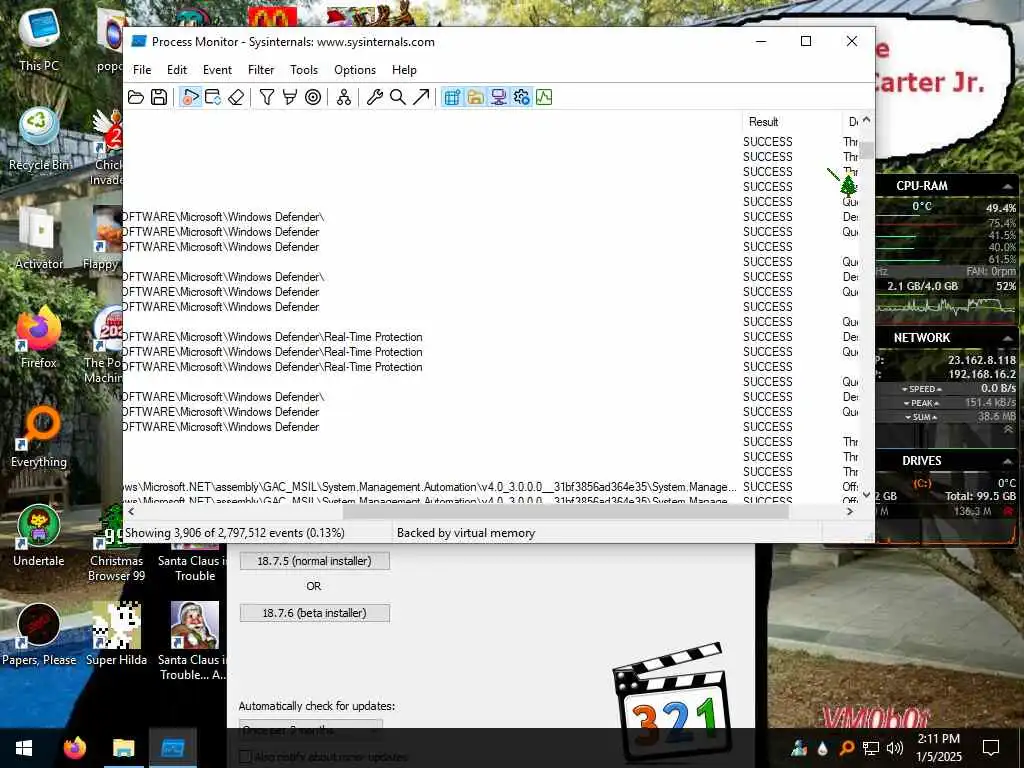1024x768 pixels.
Task: Click the vertical scrollbar up arrow
Action: [867, 120]
